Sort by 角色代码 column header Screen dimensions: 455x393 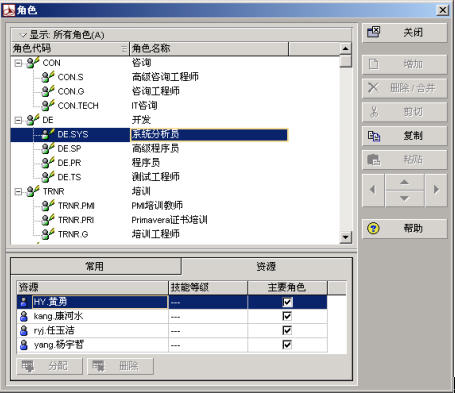coord(70,49)
